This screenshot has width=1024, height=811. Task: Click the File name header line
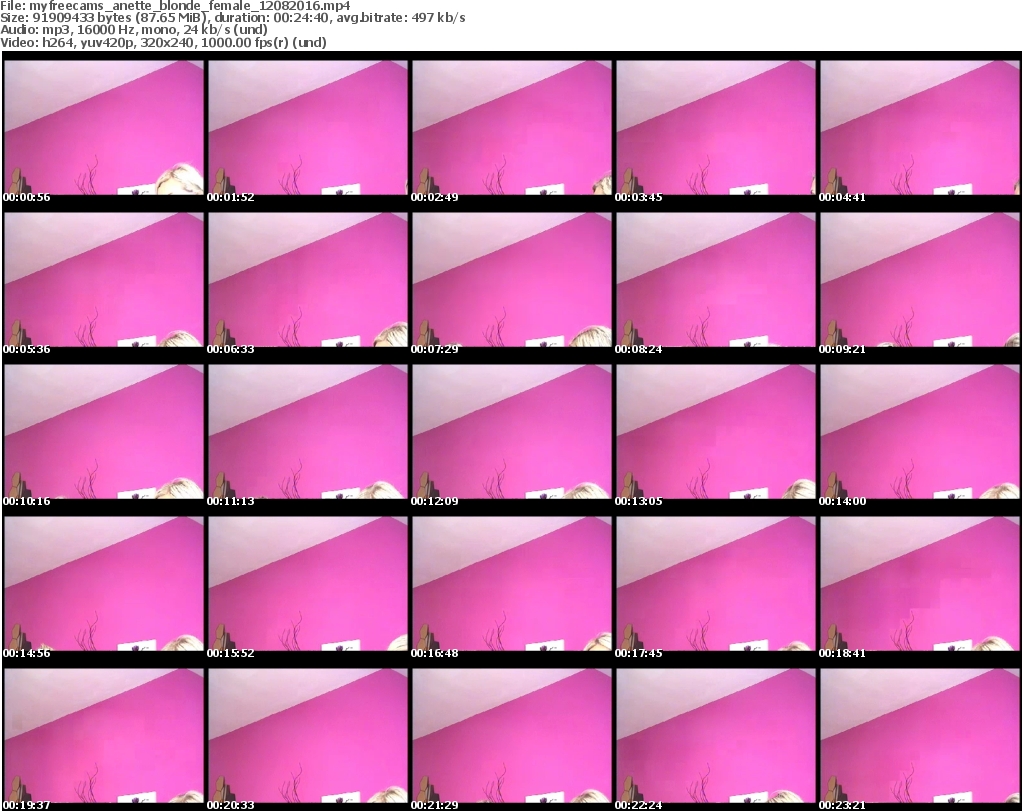(x=175, y=6)
